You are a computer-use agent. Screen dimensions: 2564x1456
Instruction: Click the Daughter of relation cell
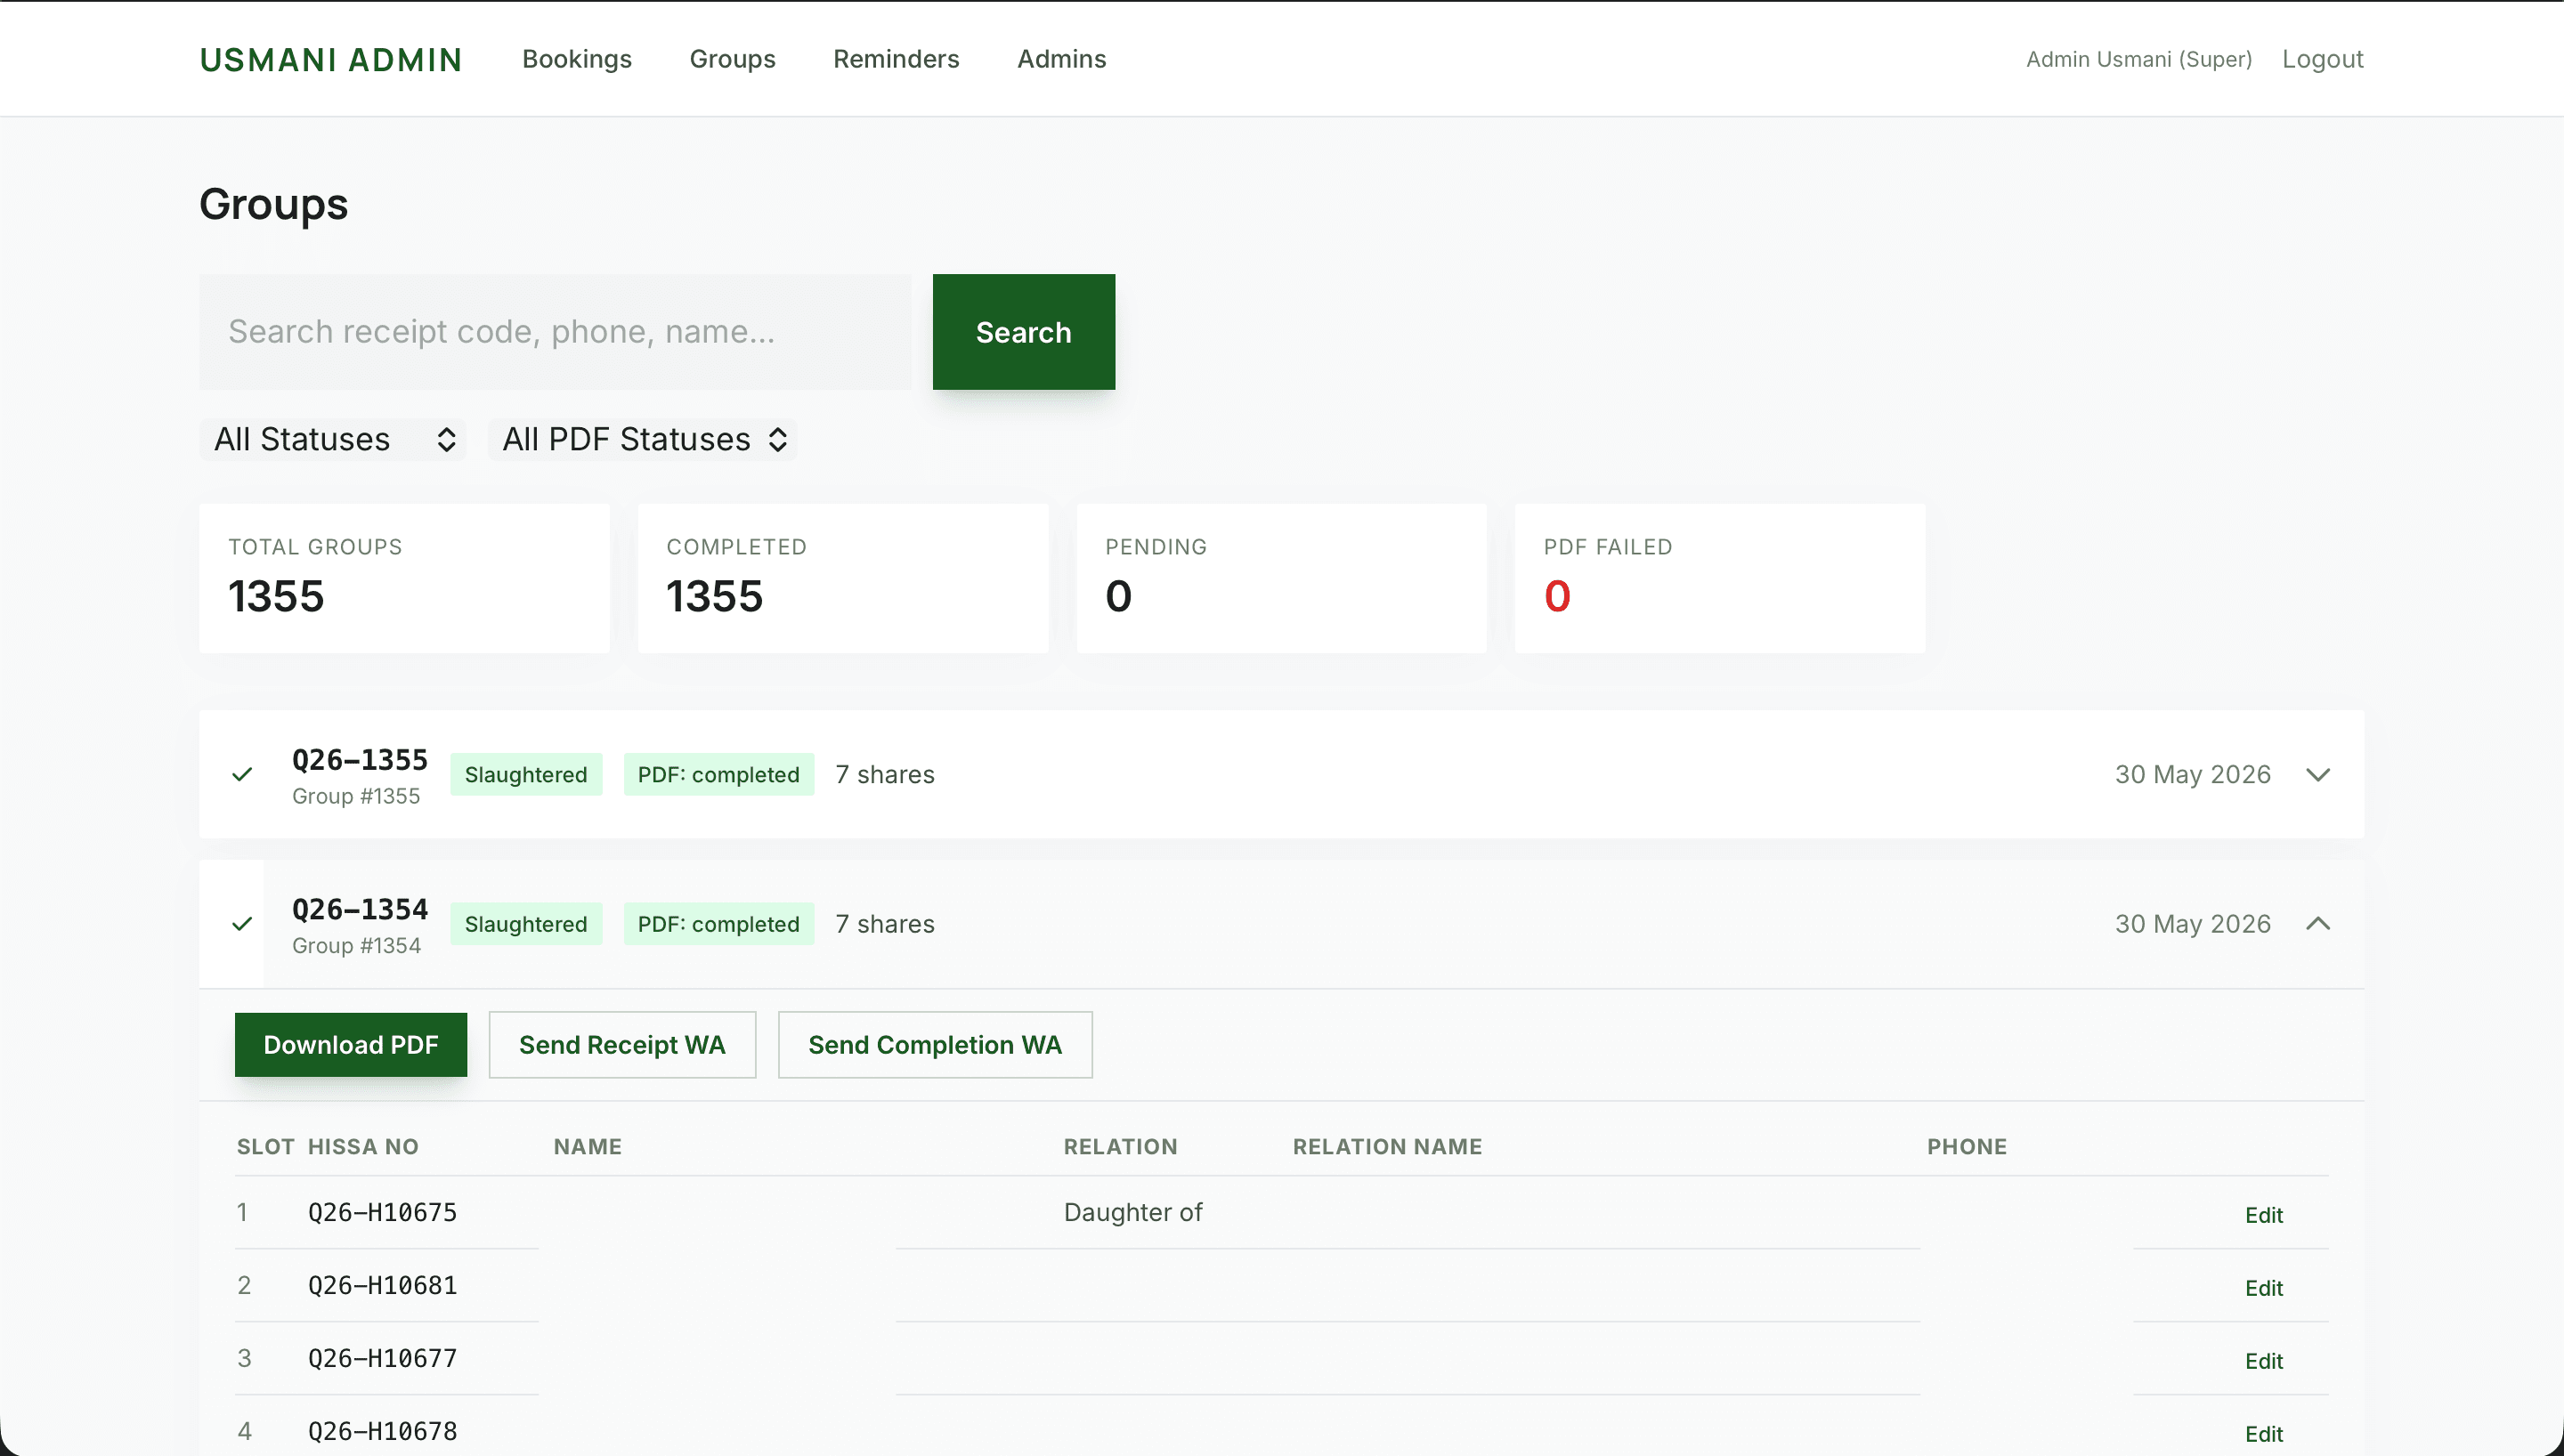1132,1212
